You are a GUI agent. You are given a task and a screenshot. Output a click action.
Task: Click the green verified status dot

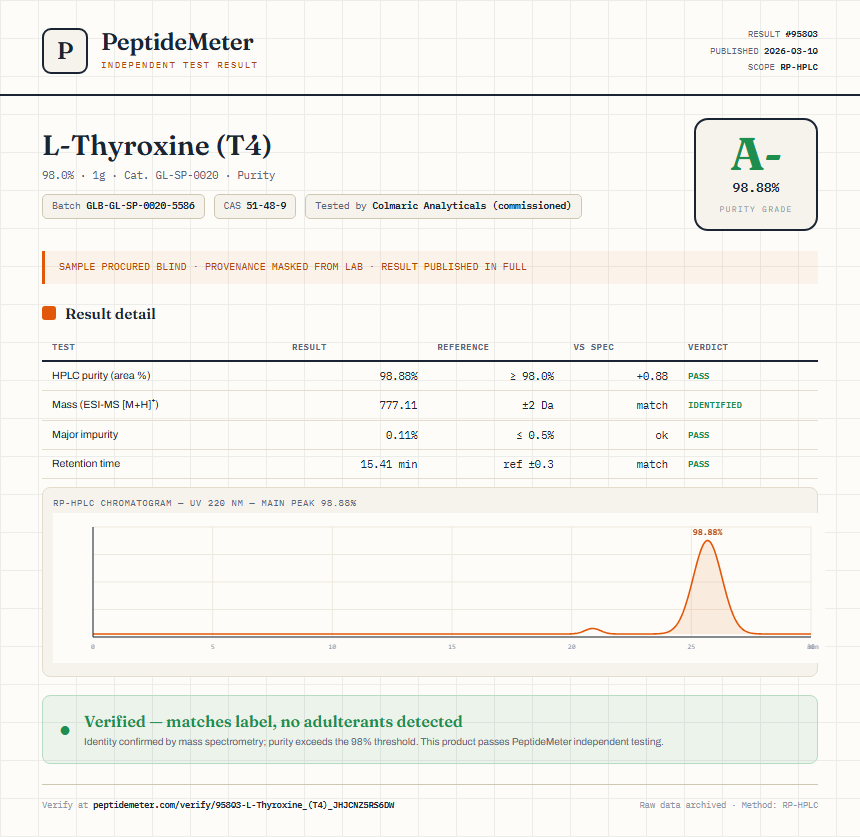(x=65, y=730)
